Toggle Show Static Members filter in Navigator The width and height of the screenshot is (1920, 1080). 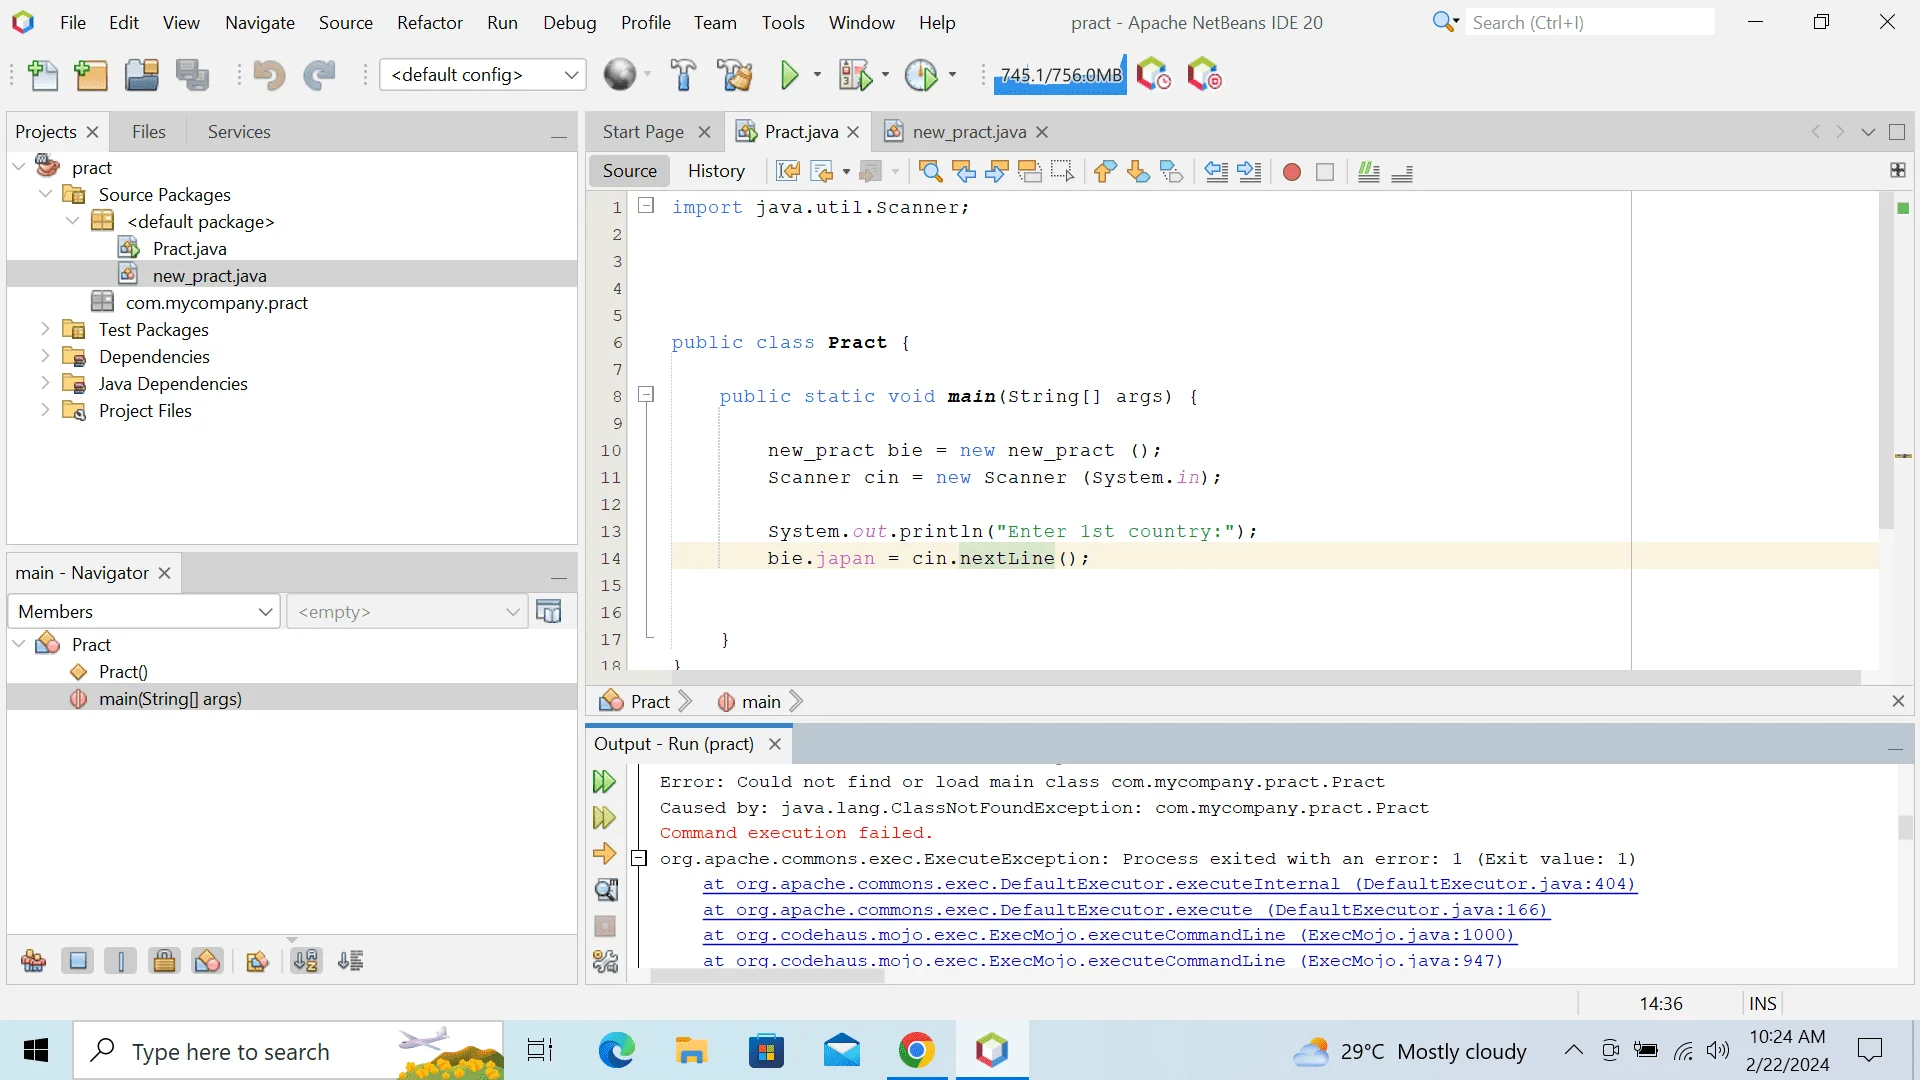(121, 962)
